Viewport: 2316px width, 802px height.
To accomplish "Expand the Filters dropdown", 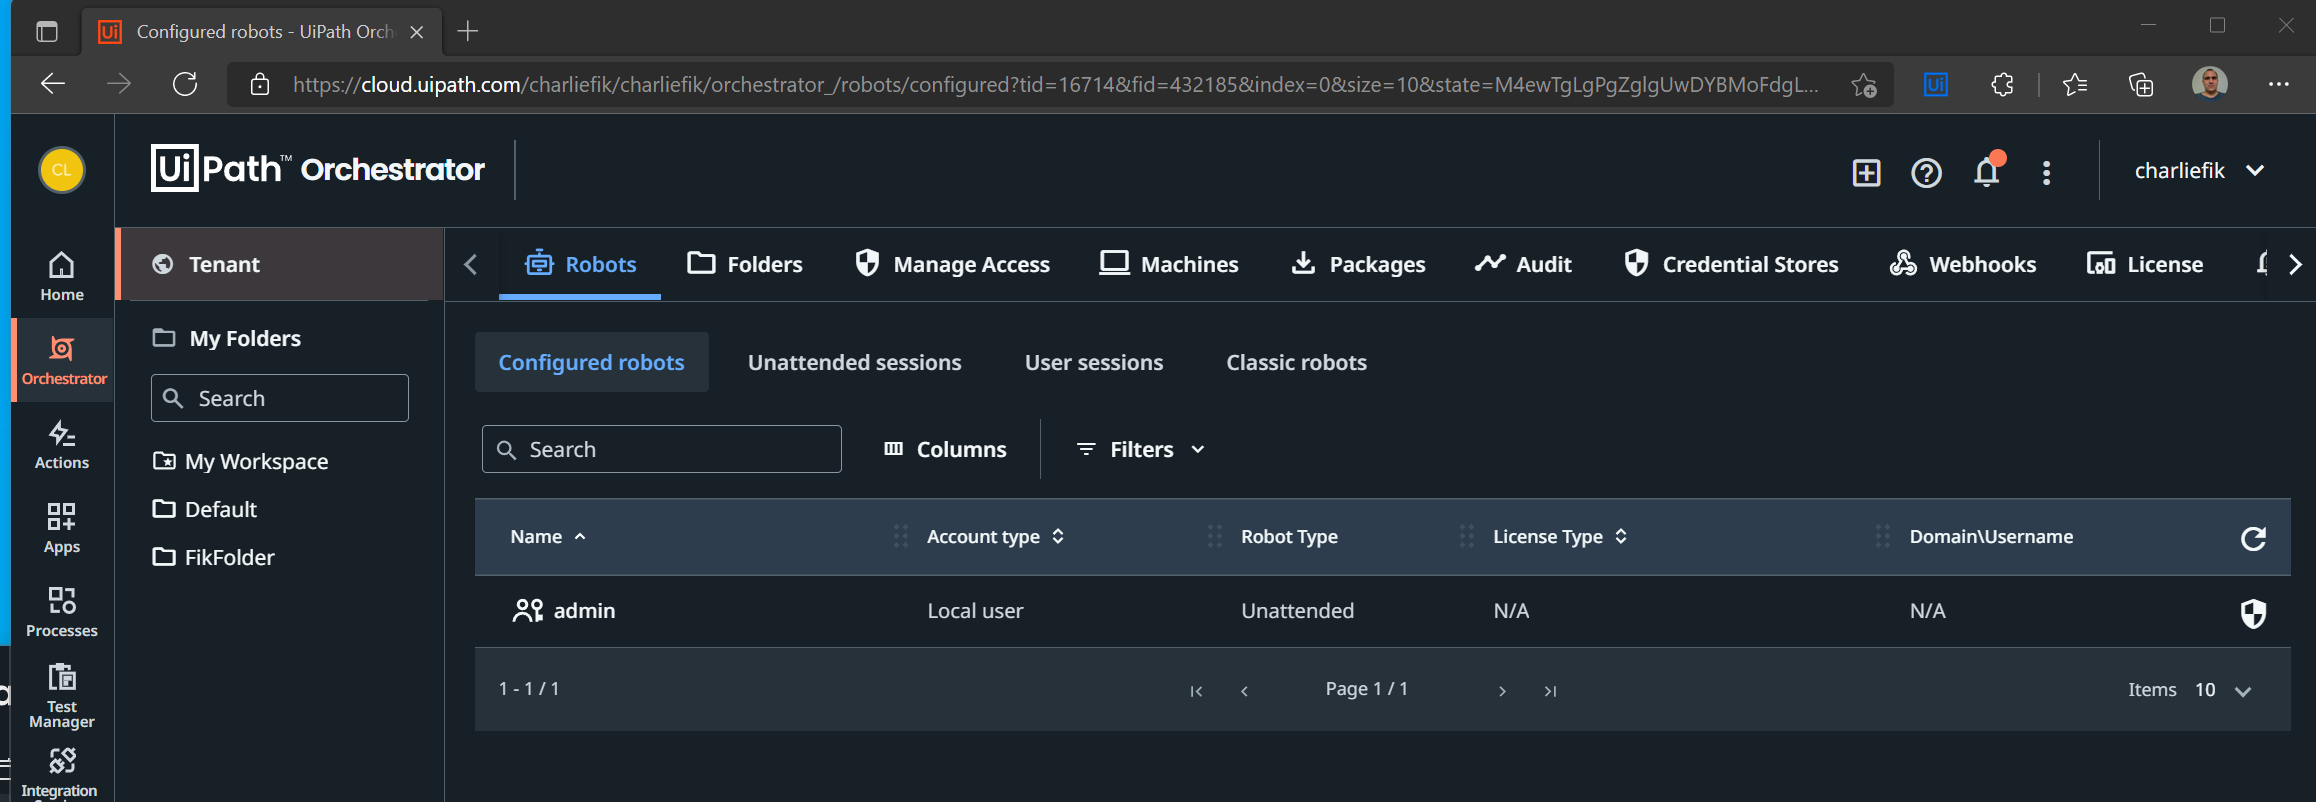I will (1141, 450).
